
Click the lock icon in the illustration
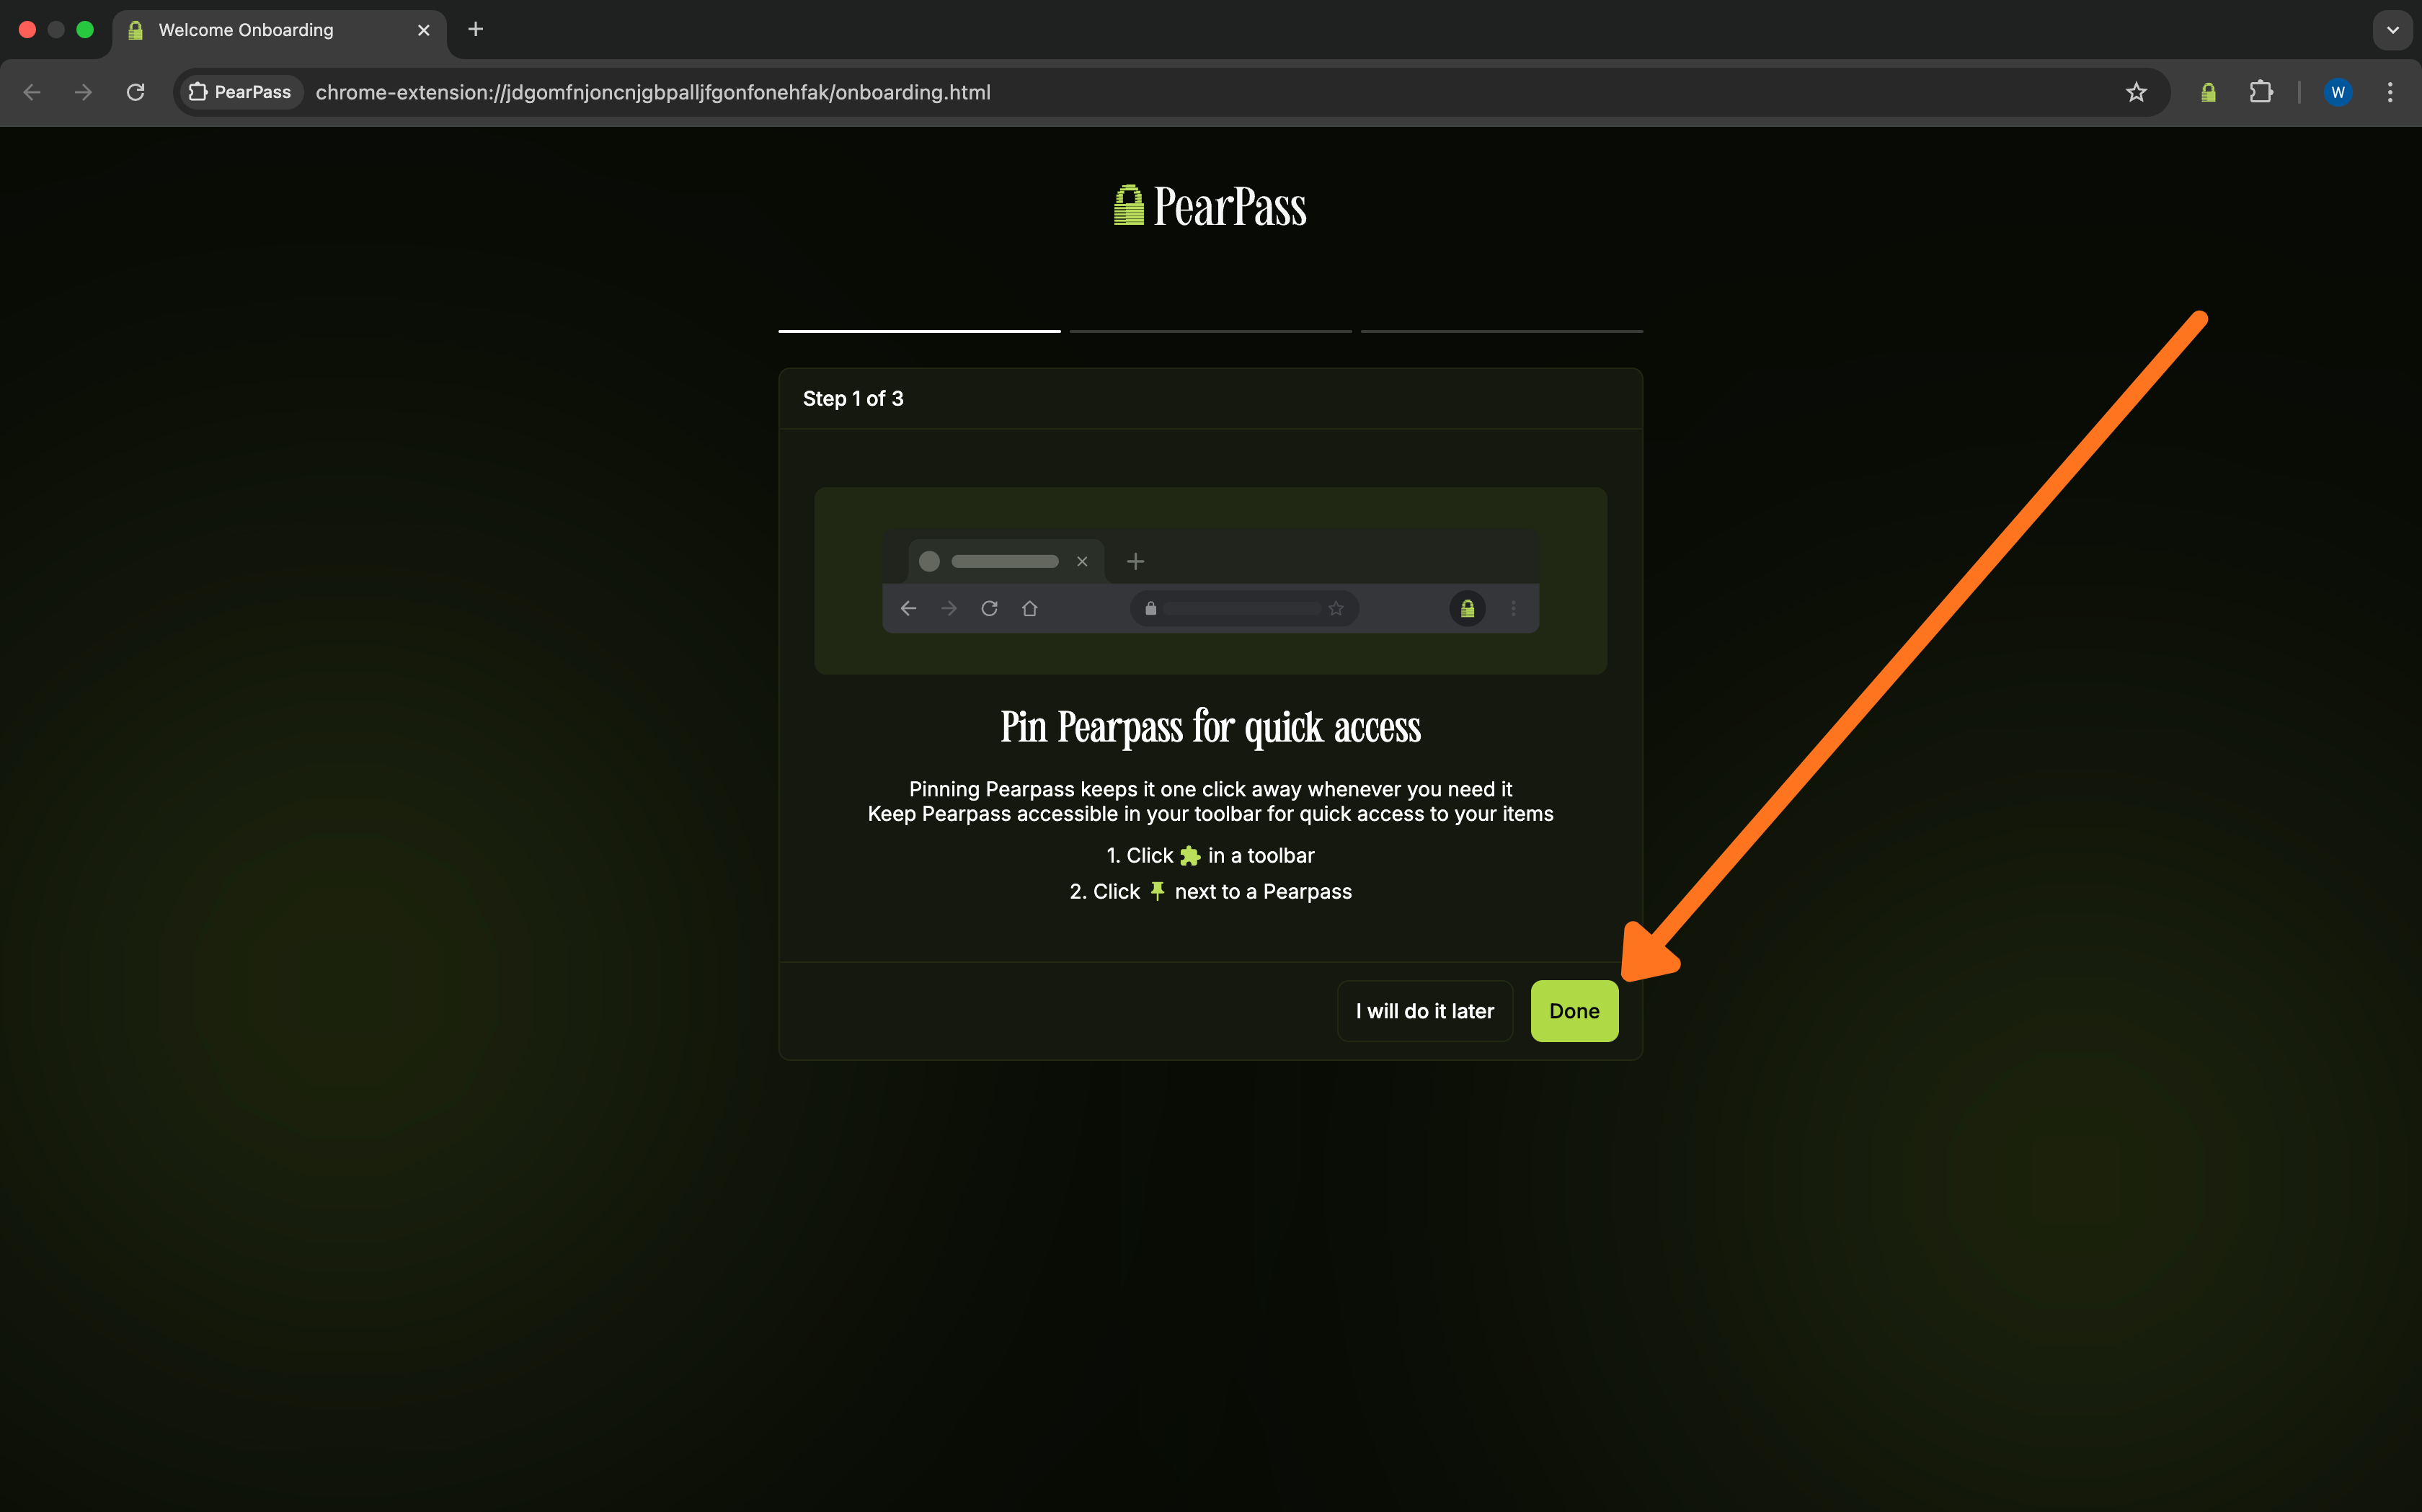(1467, 608)
